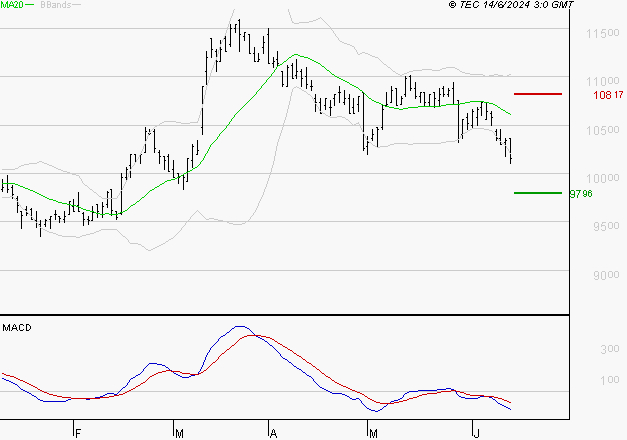
Task: Click the TEC 14/6/2024 timestamp text
Action: point(511,5)
